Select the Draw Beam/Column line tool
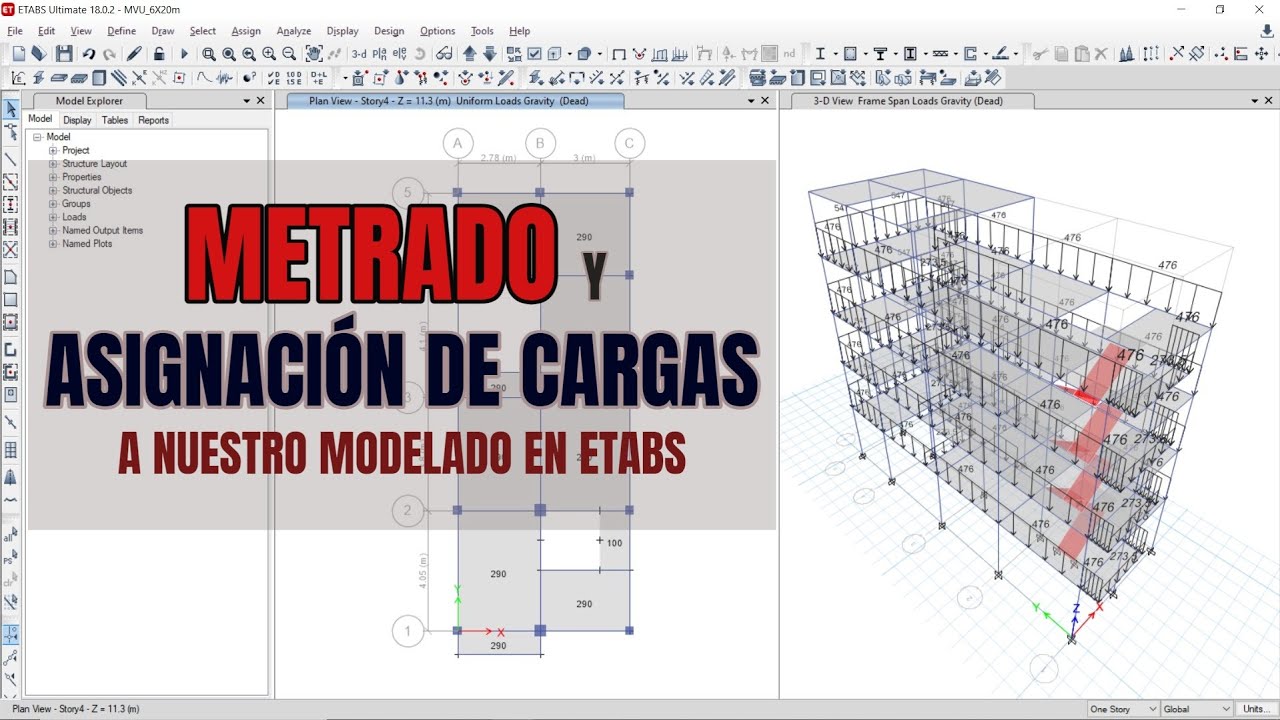Screen dimensions: 1280x720 pyautogui.click(x=11, y=159)
